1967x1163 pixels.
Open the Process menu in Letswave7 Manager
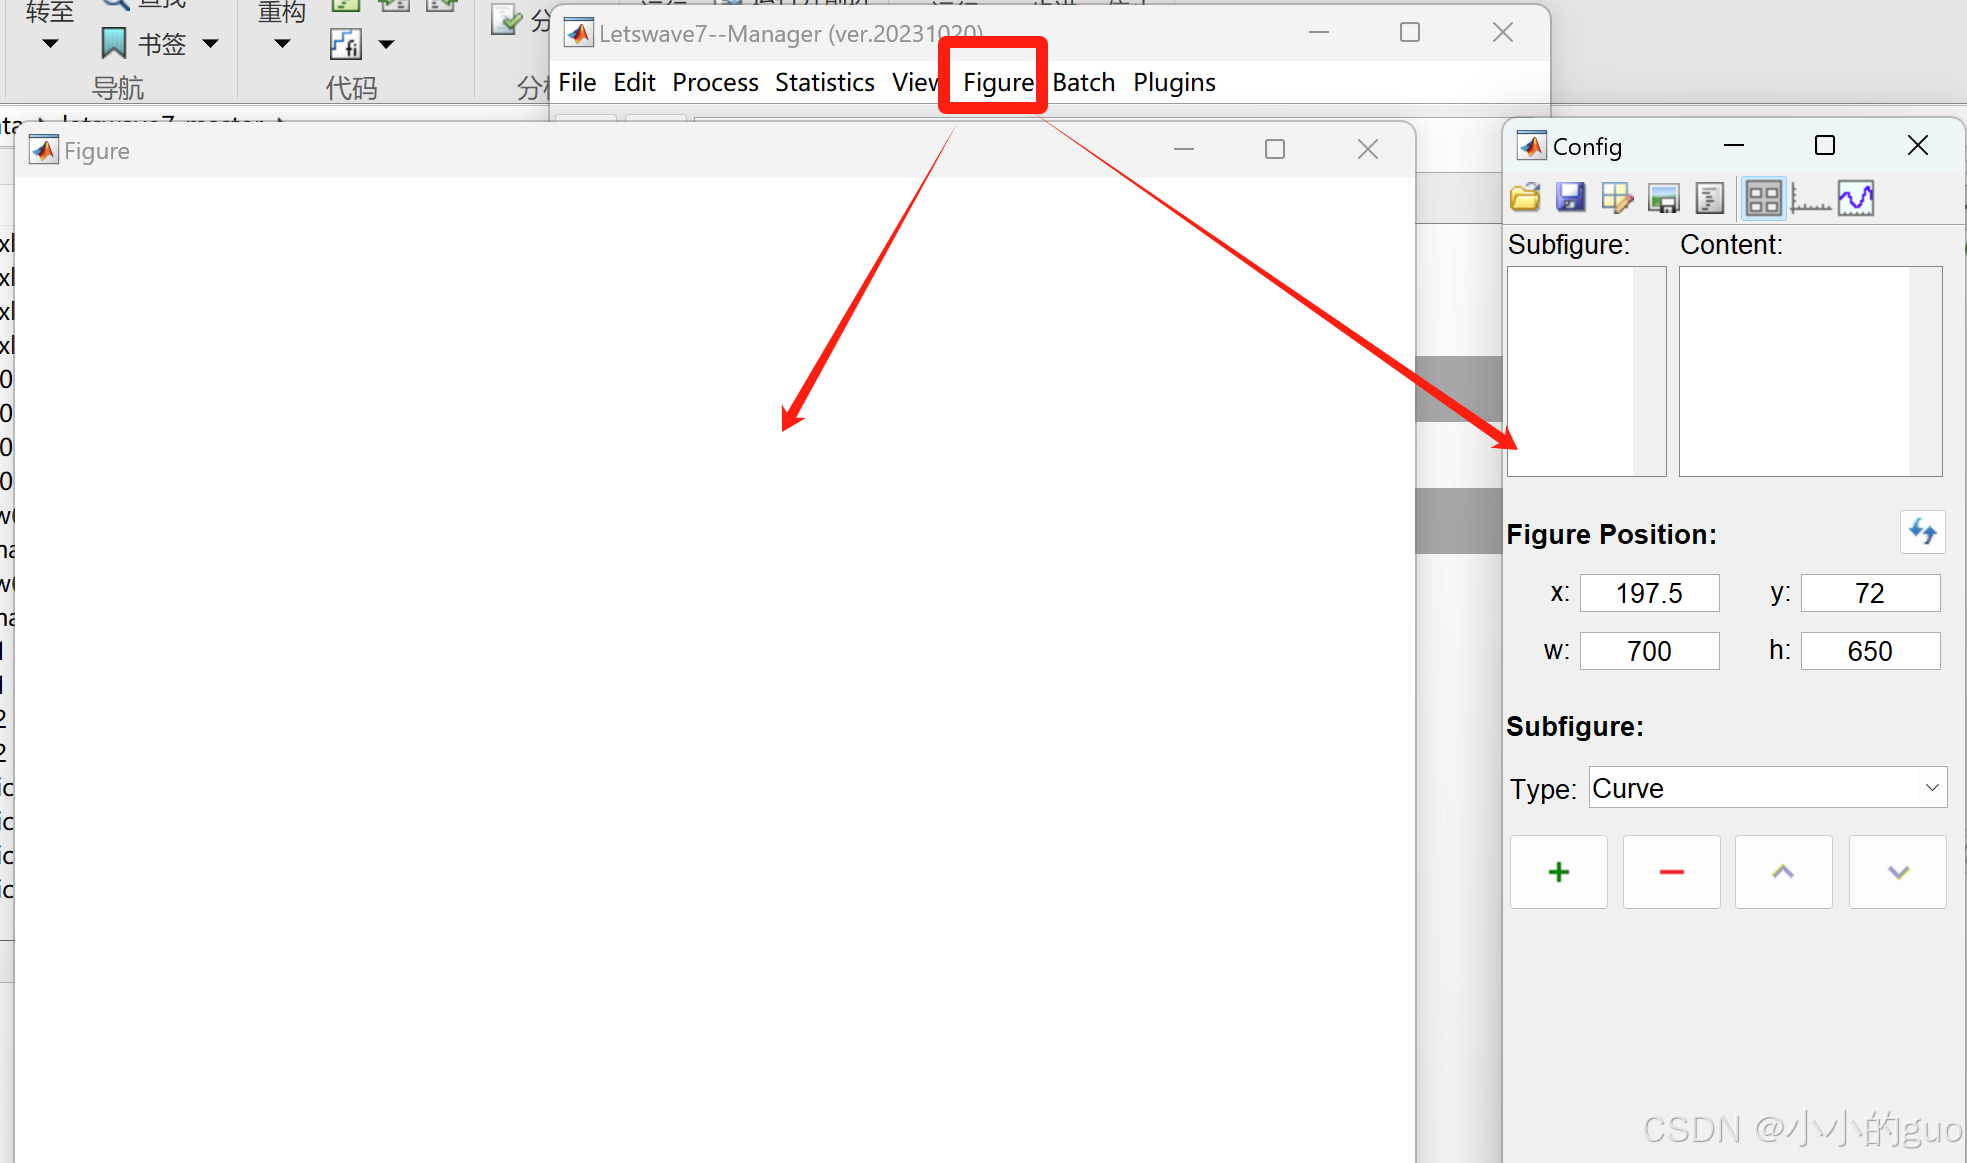tap(715, 82)
